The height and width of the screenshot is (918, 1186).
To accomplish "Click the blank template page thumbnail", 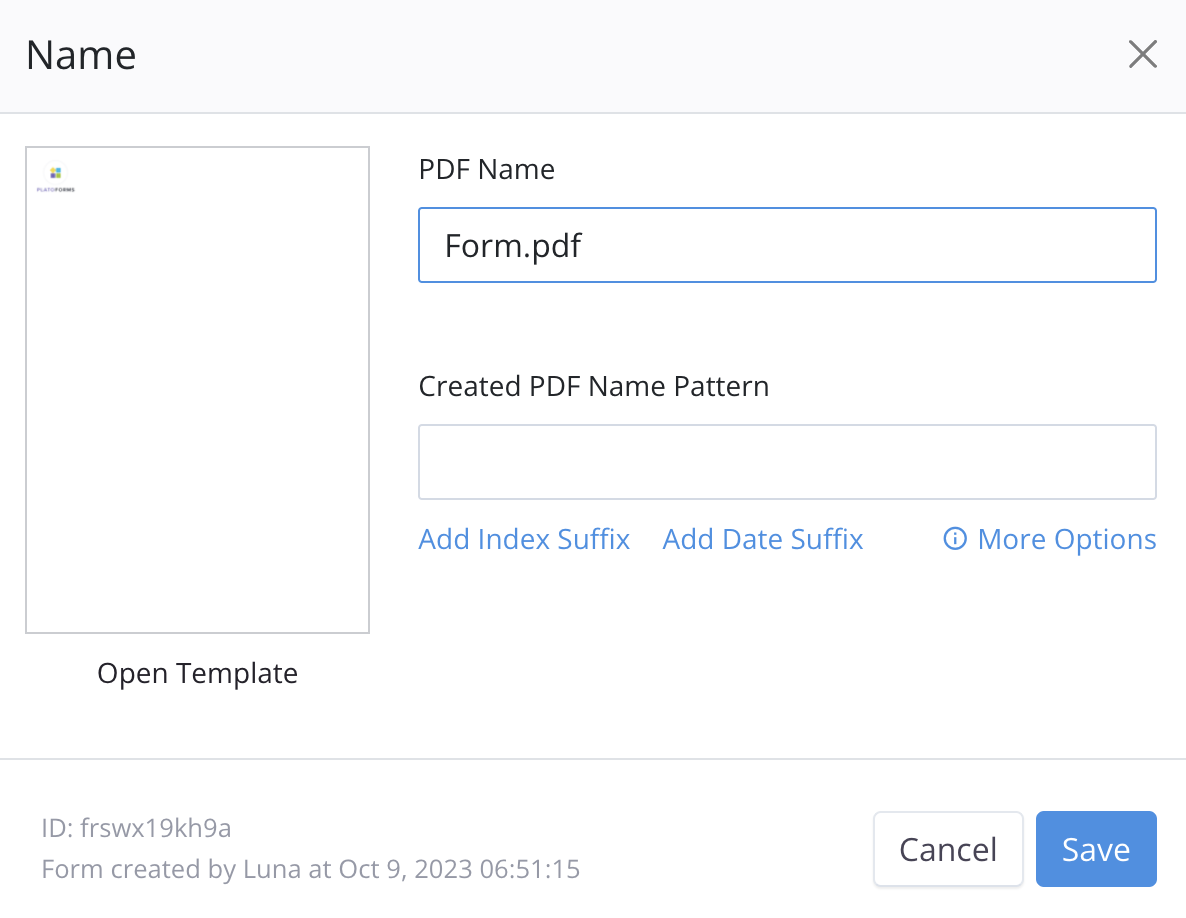I will [x=197, y=400].
